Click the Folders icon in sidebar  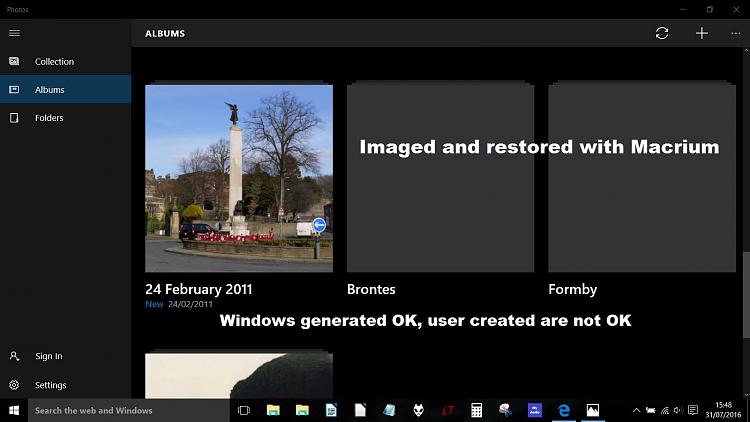click(x=14, y=118)
